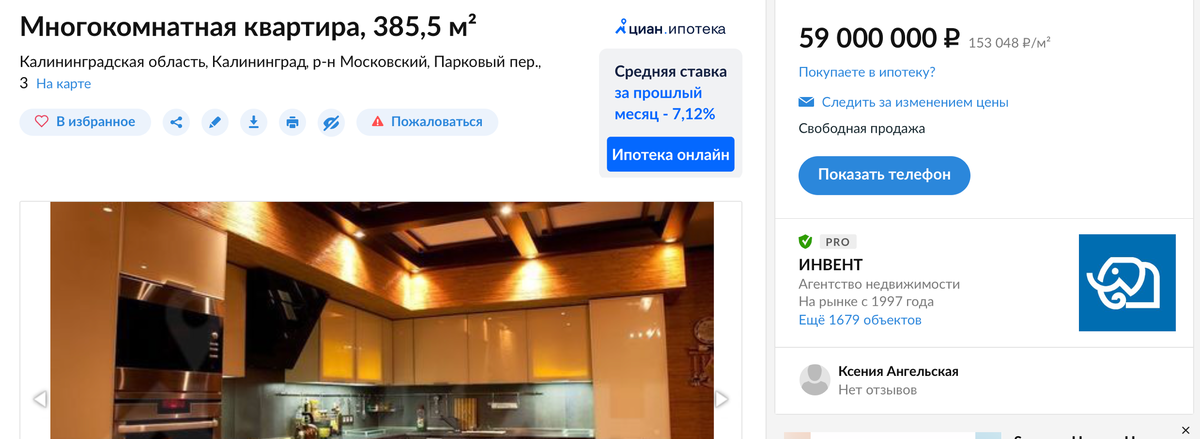
Task: Add listing to favorites with heart button
Action: coord(85,122)
